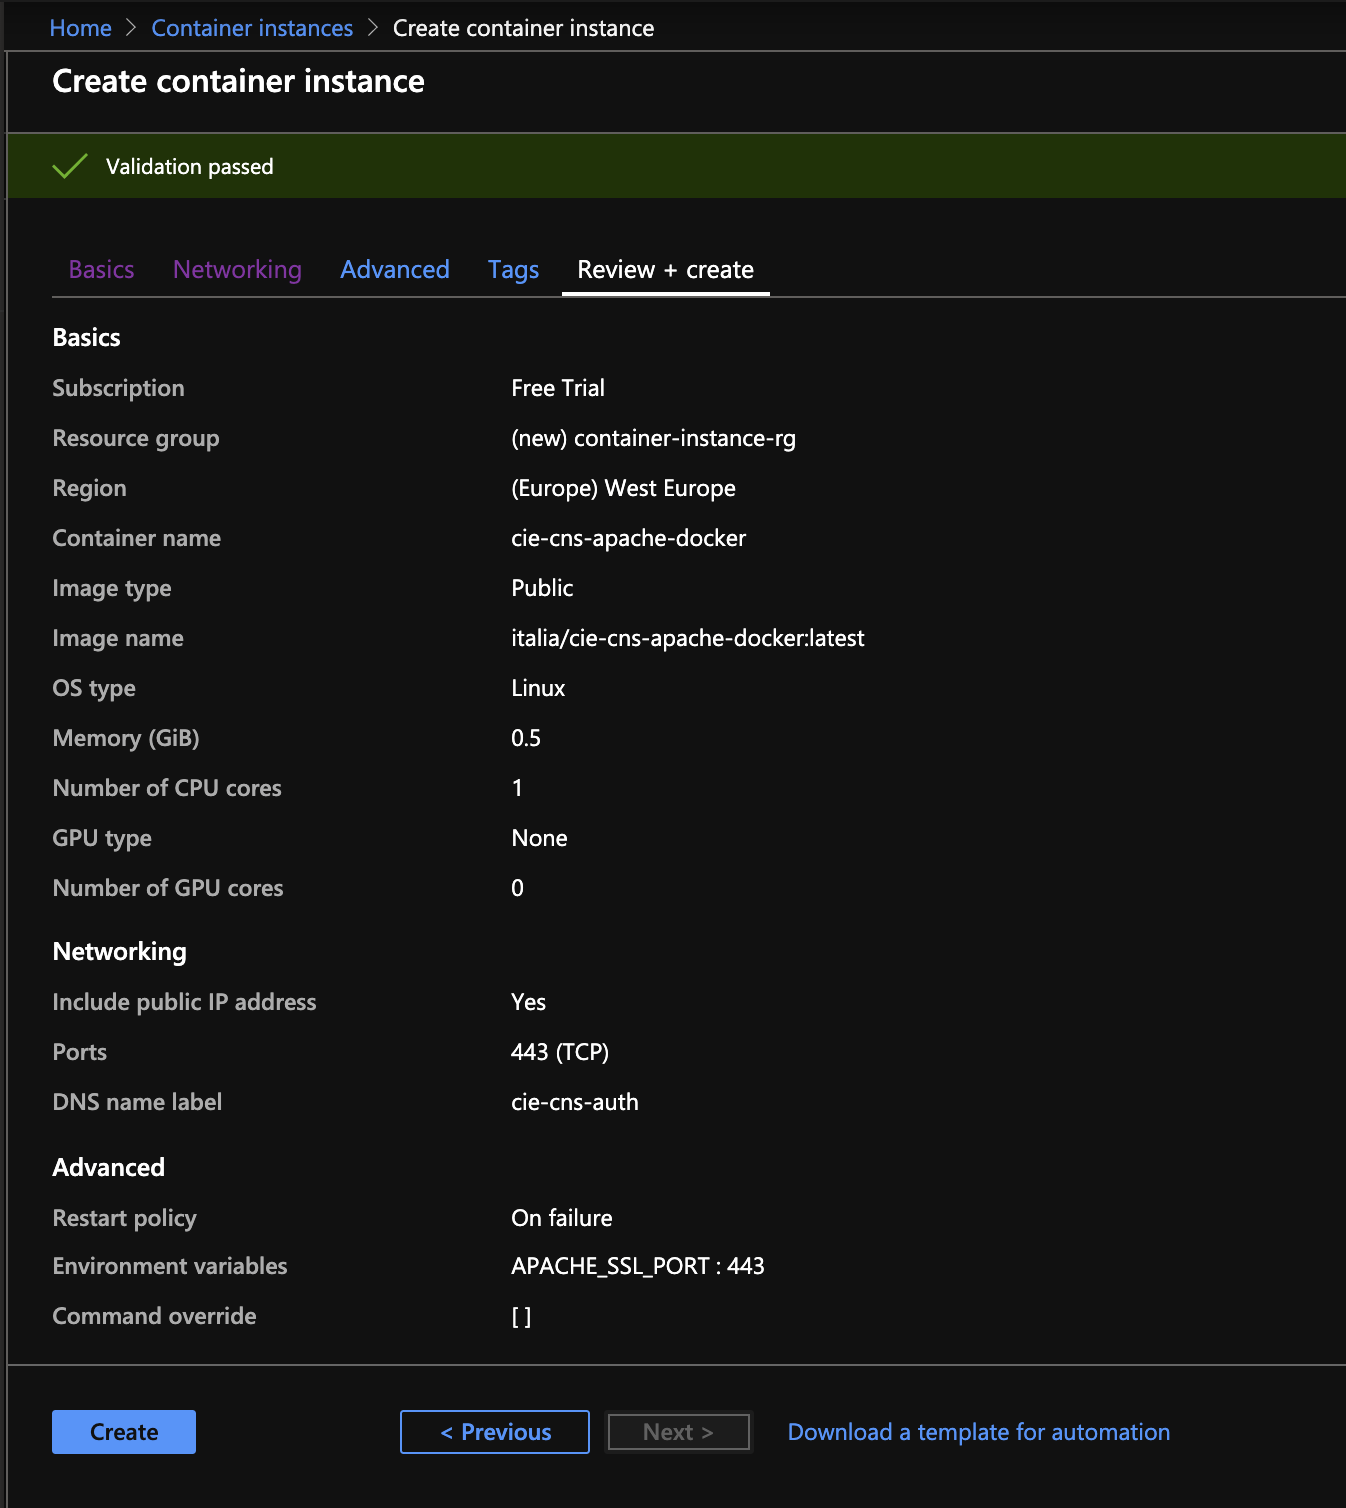Click the disabled Next button
Screen dimensions: 1346x1508
pyautogui.click(x=679, y=1432)
